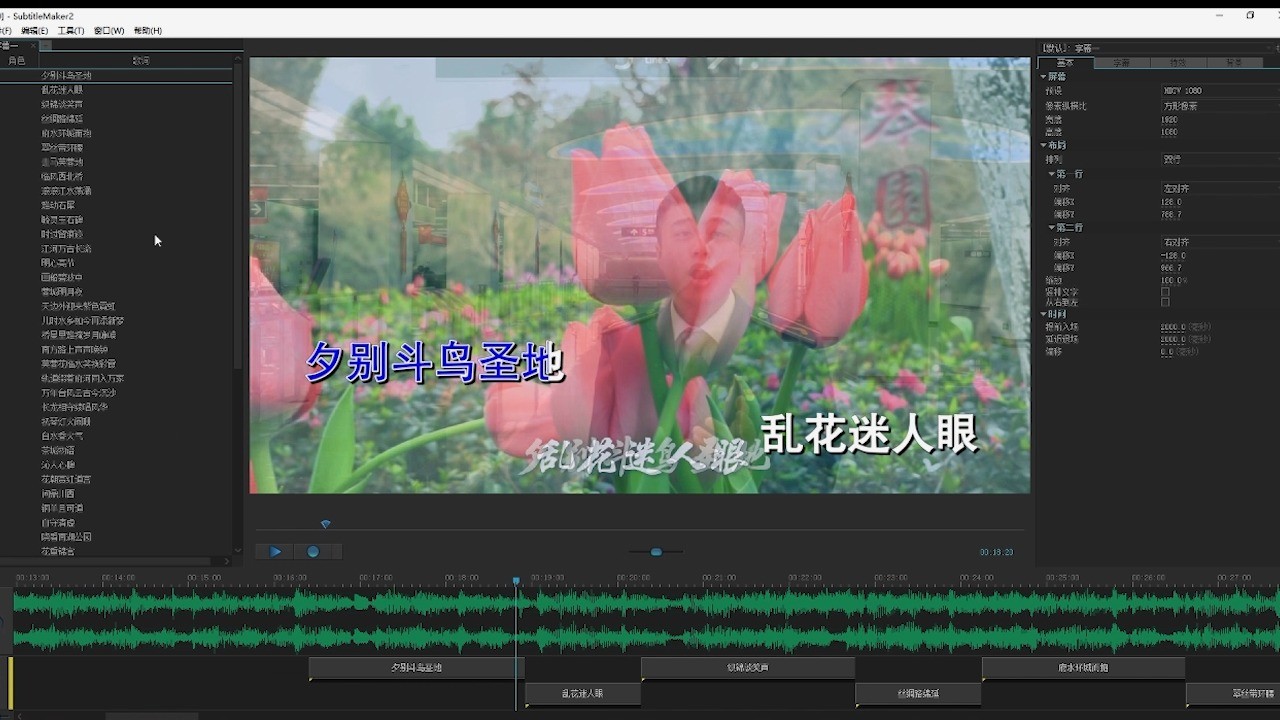Open the 排列 arrangement dropdown
Viewport: 1280px width, 720px height.
[x=1213, y=158]
